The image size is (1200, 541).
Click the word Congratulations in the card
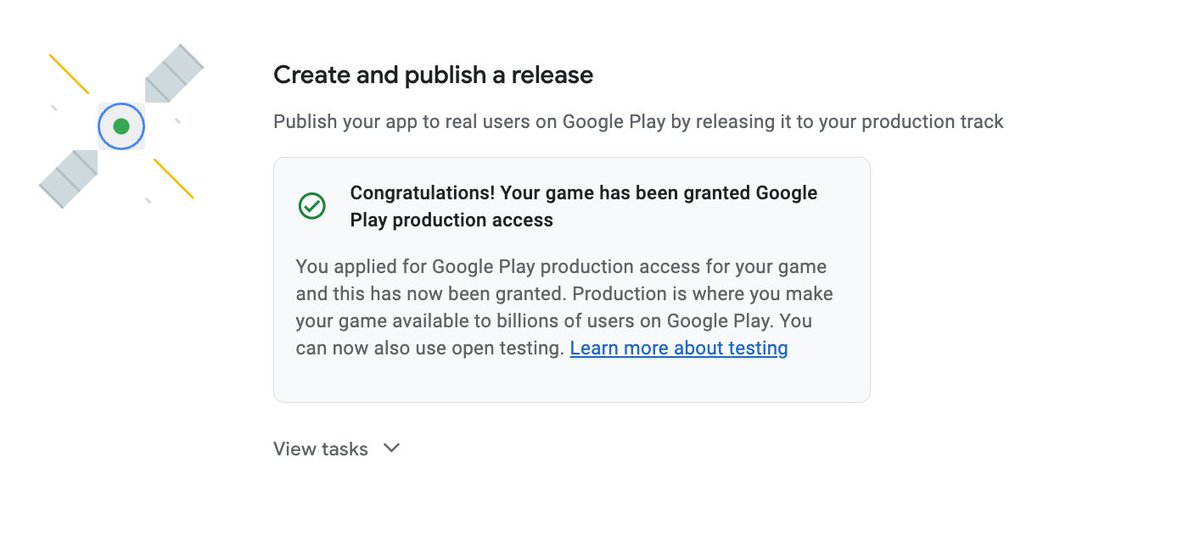point(421,193)
